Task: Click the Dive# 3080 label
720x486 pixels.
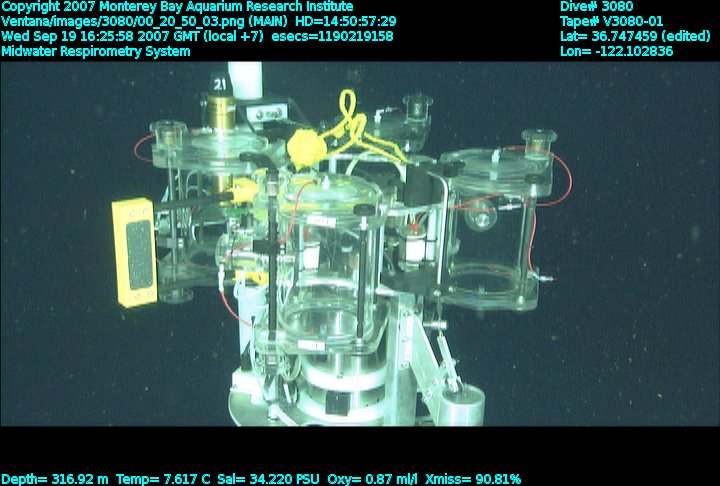Action: tap(596, 6)
